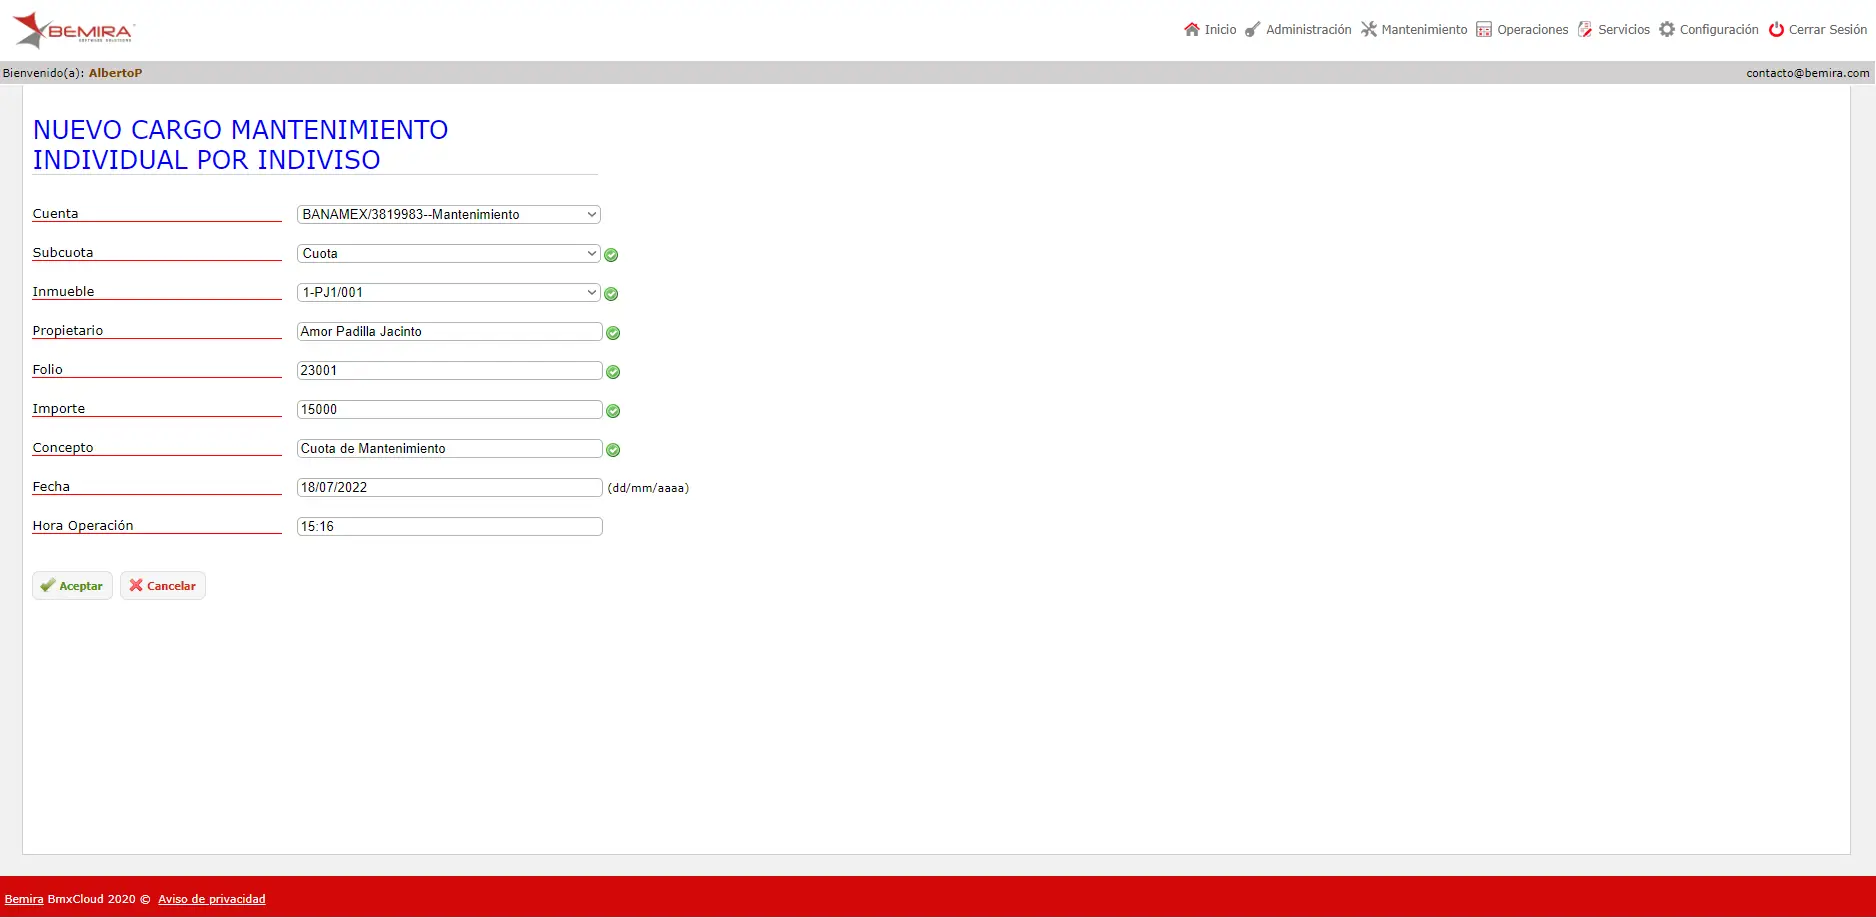The image size is (1876, 918).
Task: Click the Hora Operación label
Action: [83, 525]
